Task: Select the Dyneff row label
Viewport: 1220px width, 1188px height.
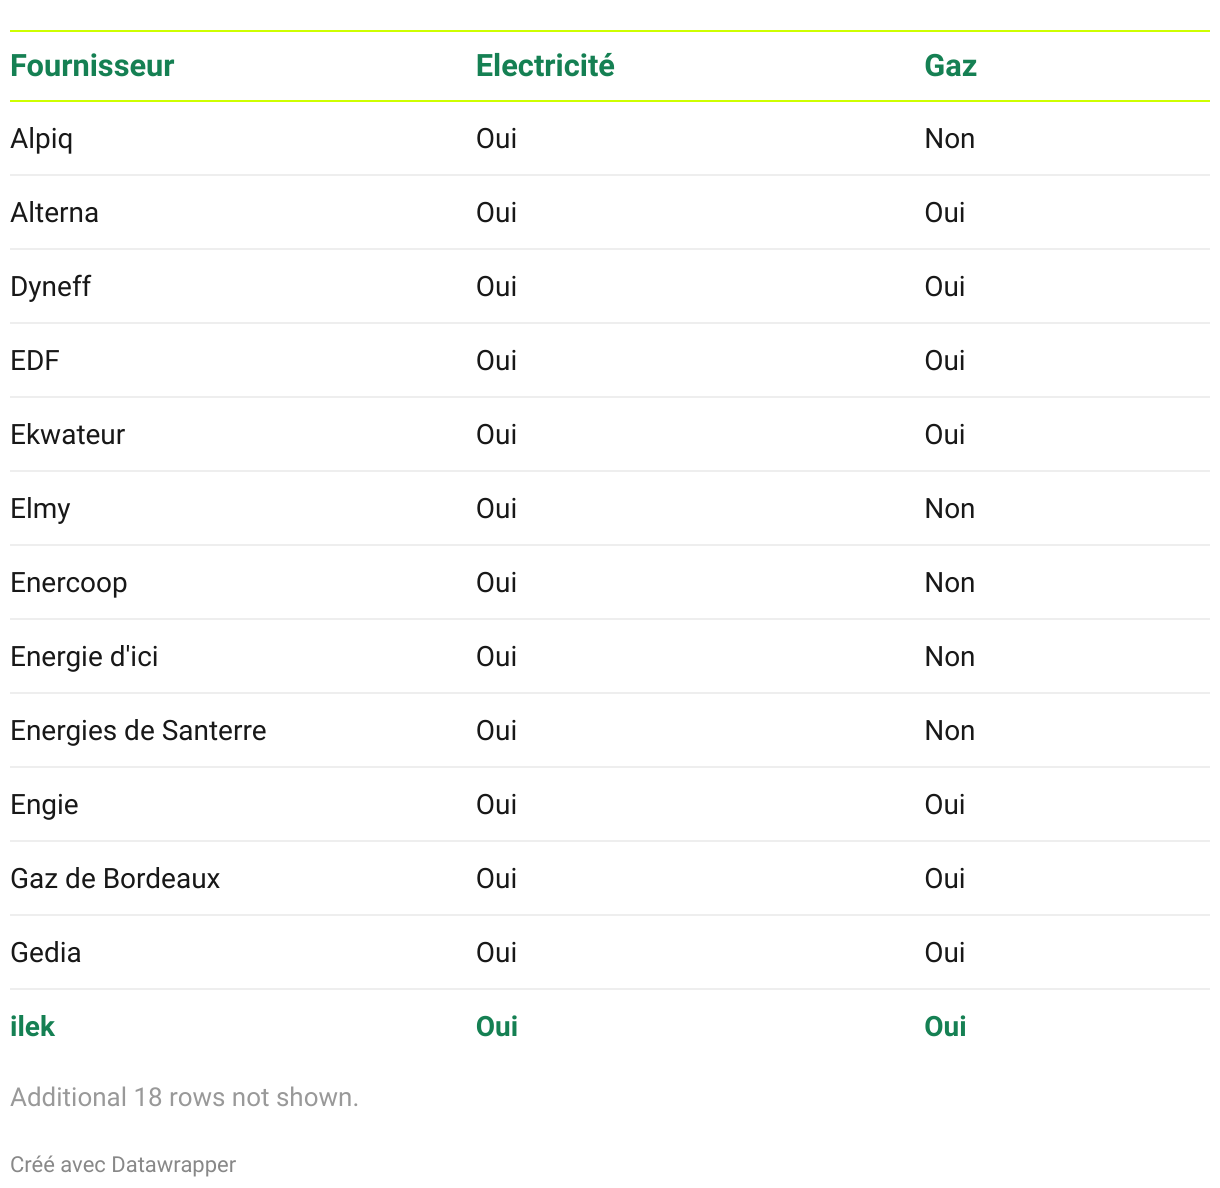Action: click(x=51, y=287)
